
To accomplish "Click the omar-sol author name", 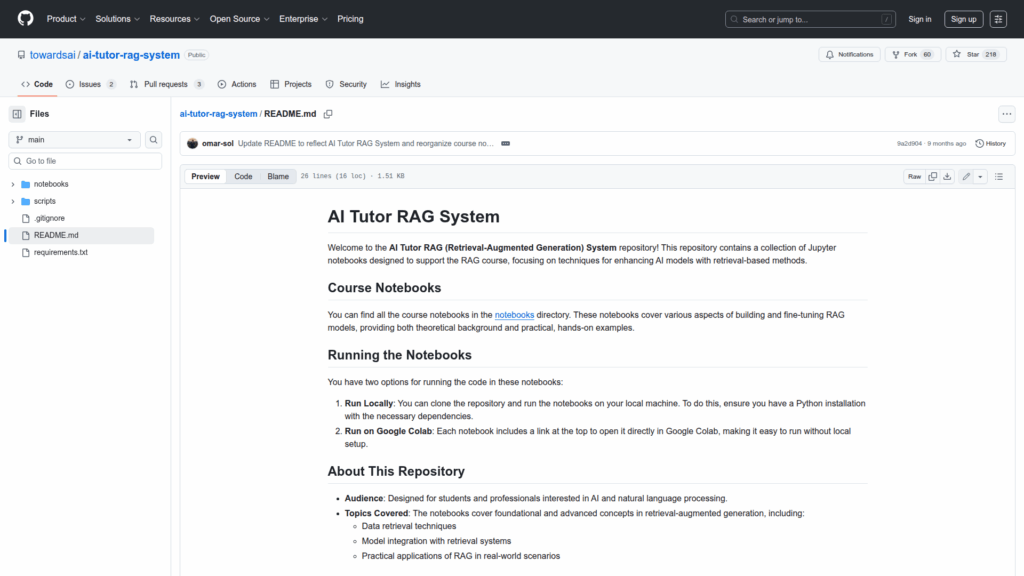I will (217, 144).
